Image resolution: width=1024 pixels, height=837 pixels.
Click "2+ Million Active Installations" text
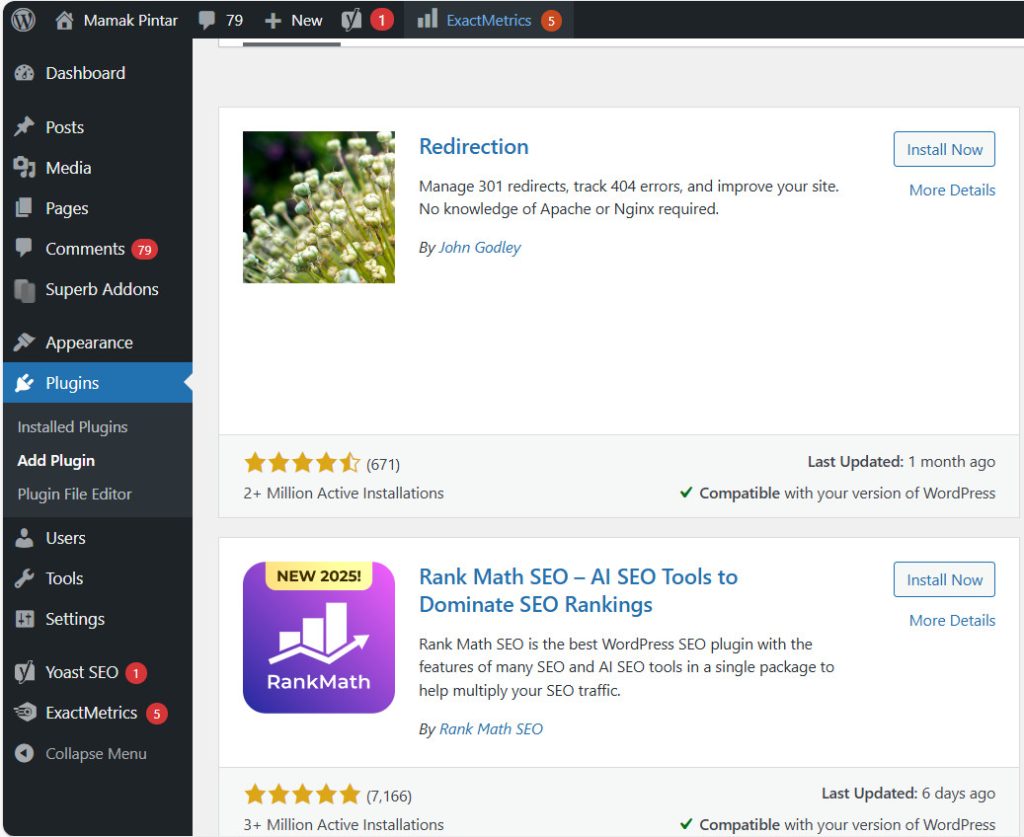click(x=344, y=493)
